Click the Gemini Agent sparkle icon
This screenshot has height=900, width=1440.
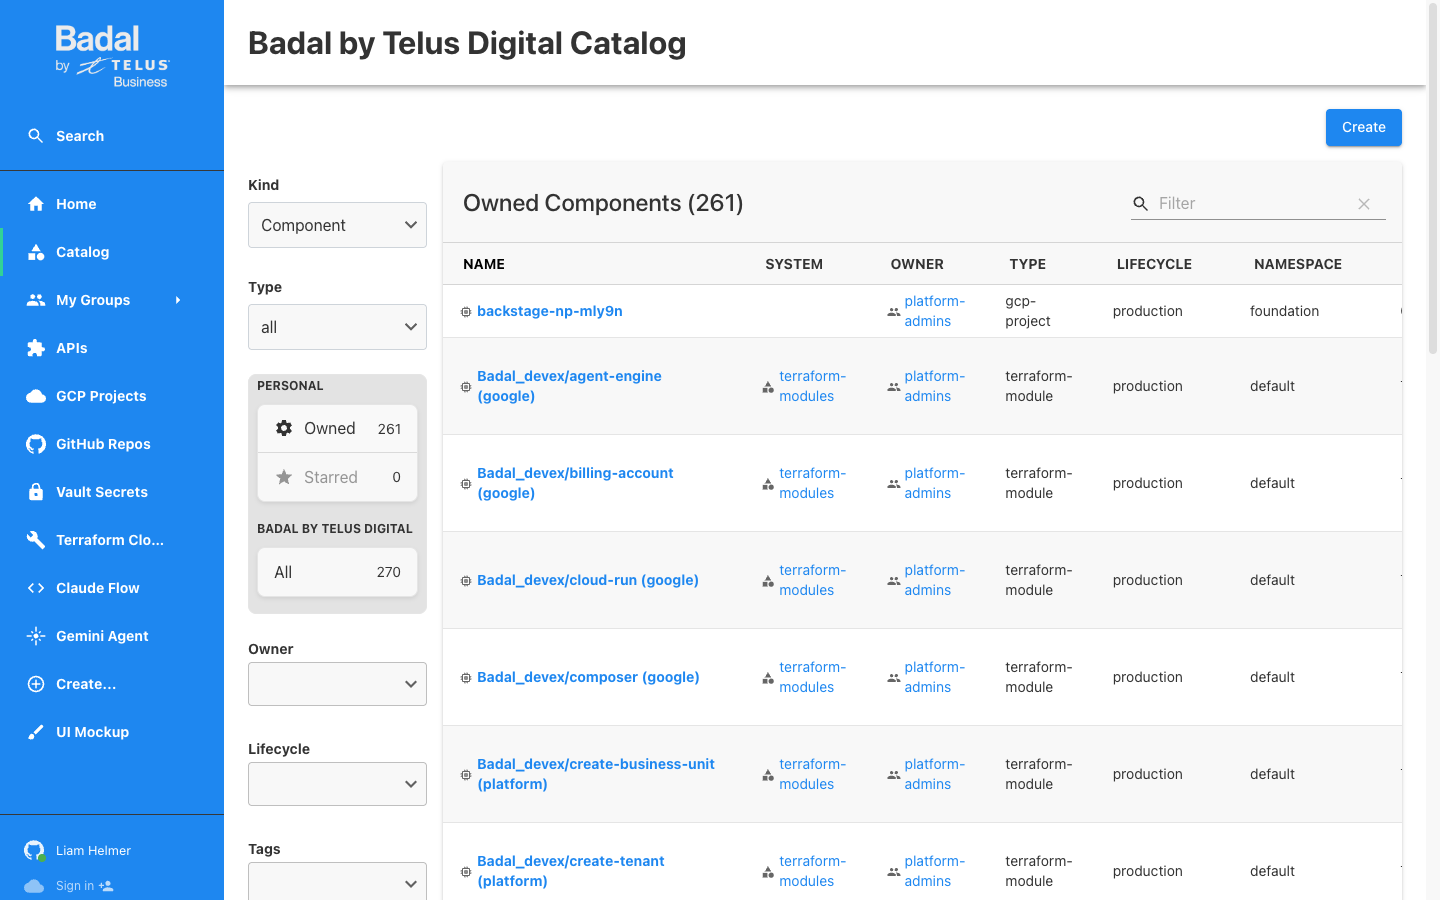[x=36, y=636]
